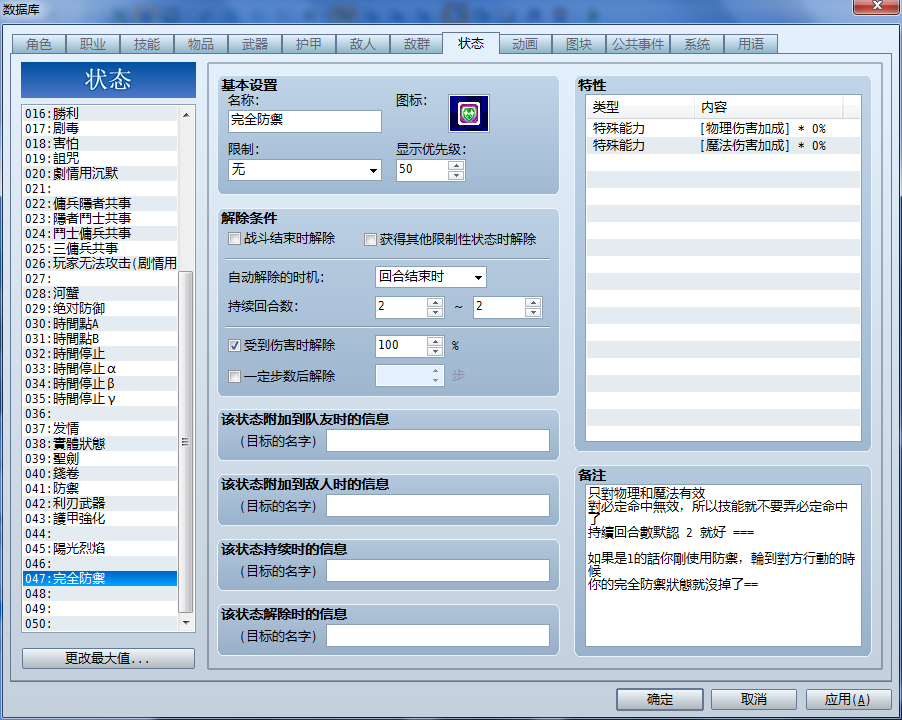Select state 019:詛咒 in the list
Viewport: 902px width, 720px height.
[100, 158]
